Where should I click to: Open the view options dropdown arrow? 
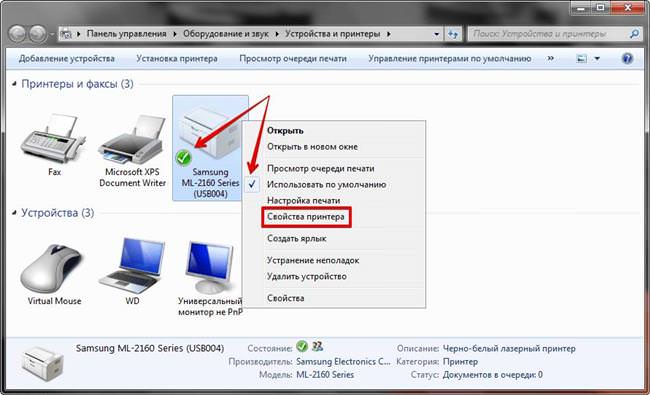[x=597, y=59]
